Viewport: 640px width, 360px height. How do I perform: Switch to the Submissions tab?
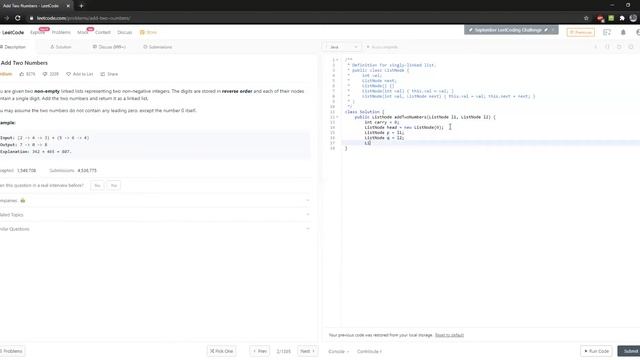(158, 47)
